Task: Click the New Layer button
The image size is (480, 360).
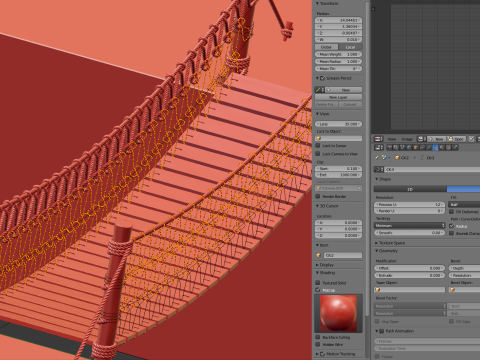Action: 339,97
